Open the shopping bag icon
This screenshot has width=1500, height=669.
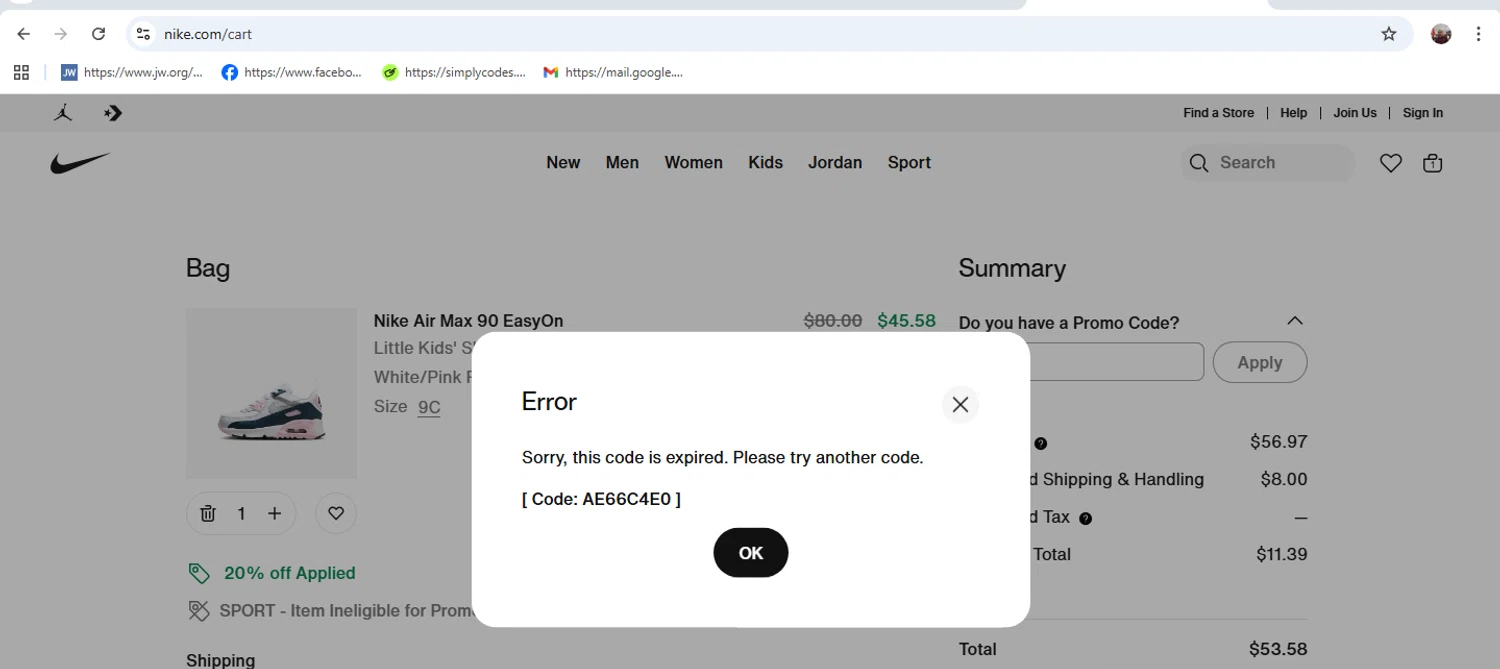point(1432,163)
